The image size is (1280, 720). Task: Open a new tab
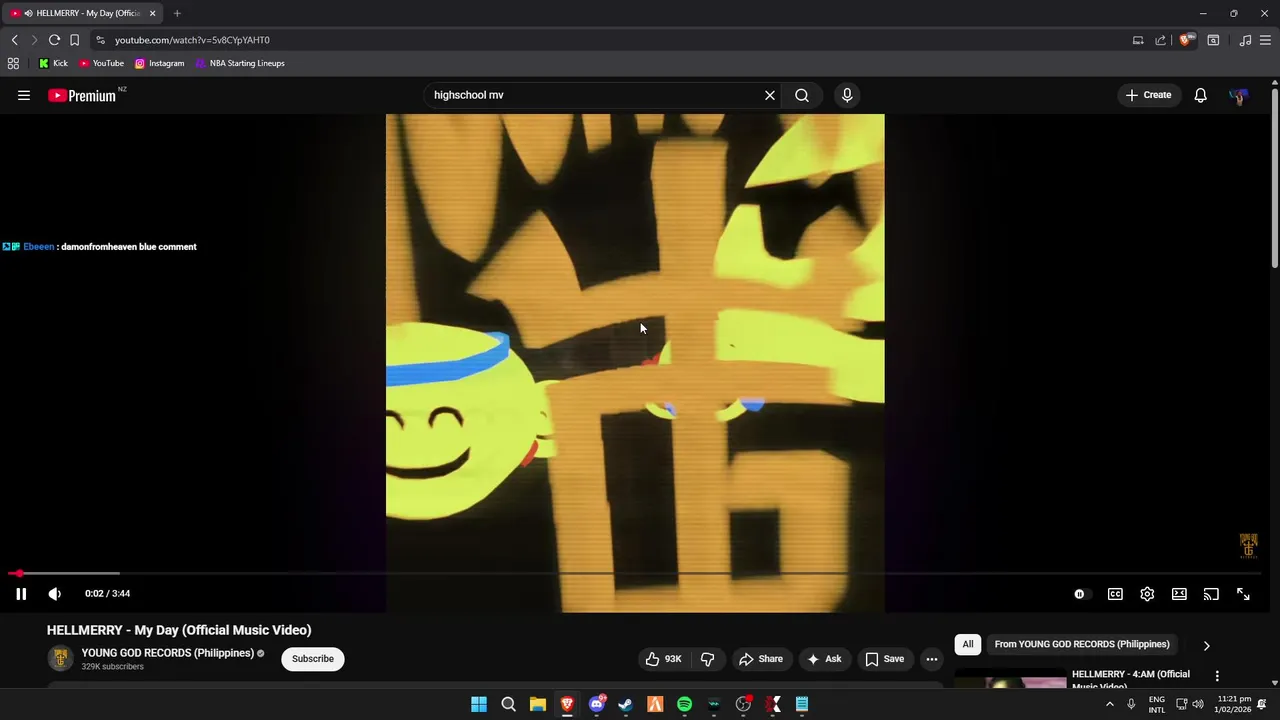pyautogui.click(x=177, y=13)
